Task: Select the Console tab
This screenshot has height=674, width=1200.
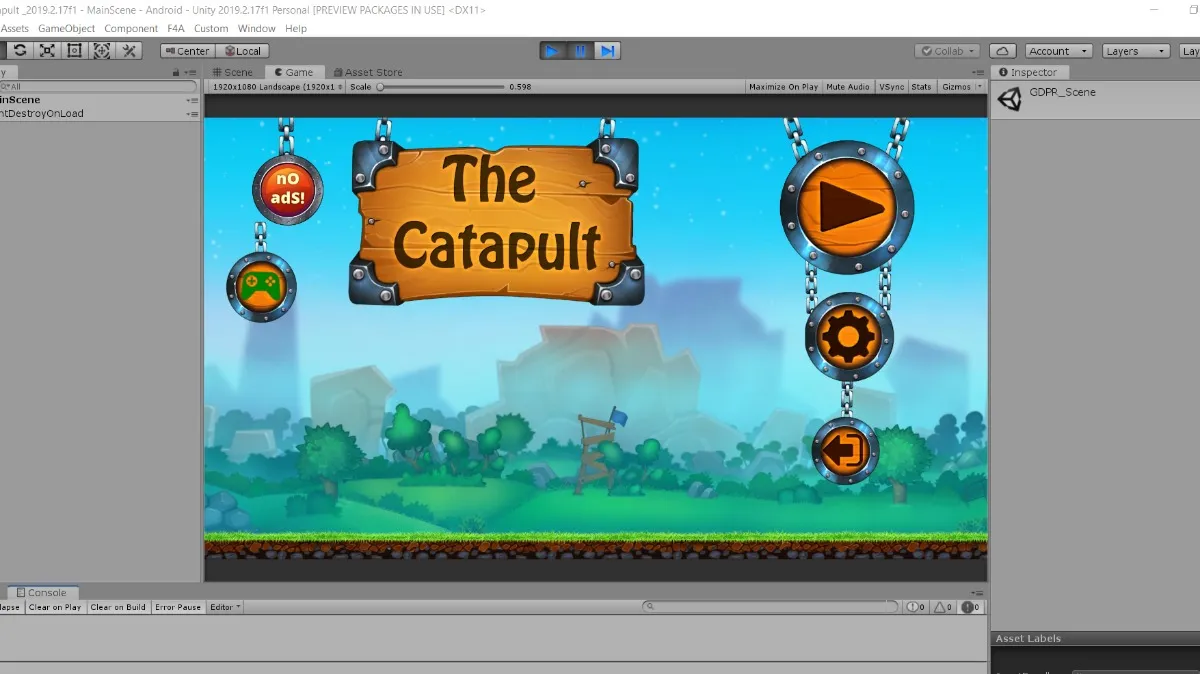Action: tap(42, 593)
